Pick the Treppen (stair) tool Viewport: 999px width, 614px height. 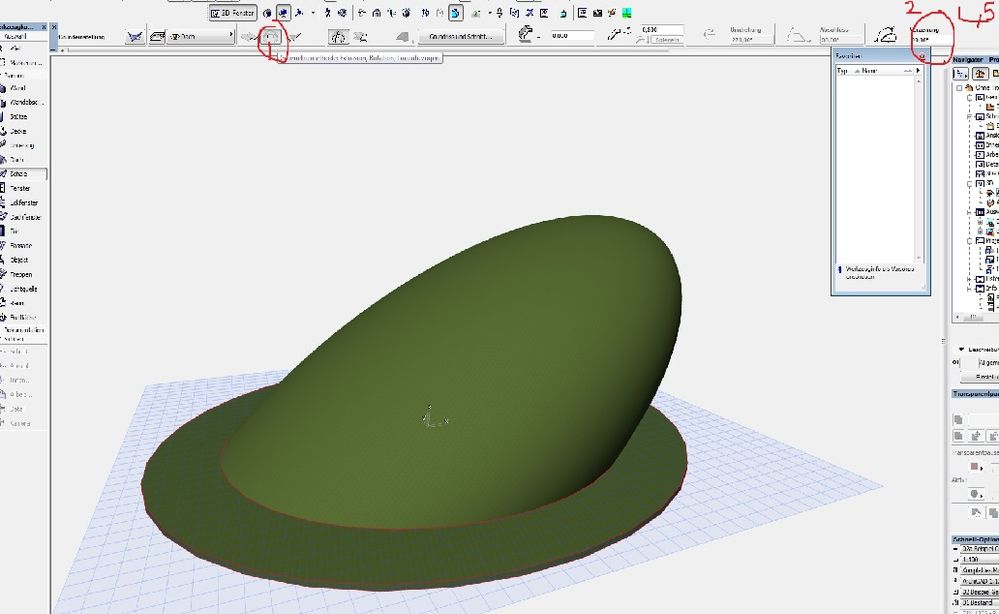point(21,274)
